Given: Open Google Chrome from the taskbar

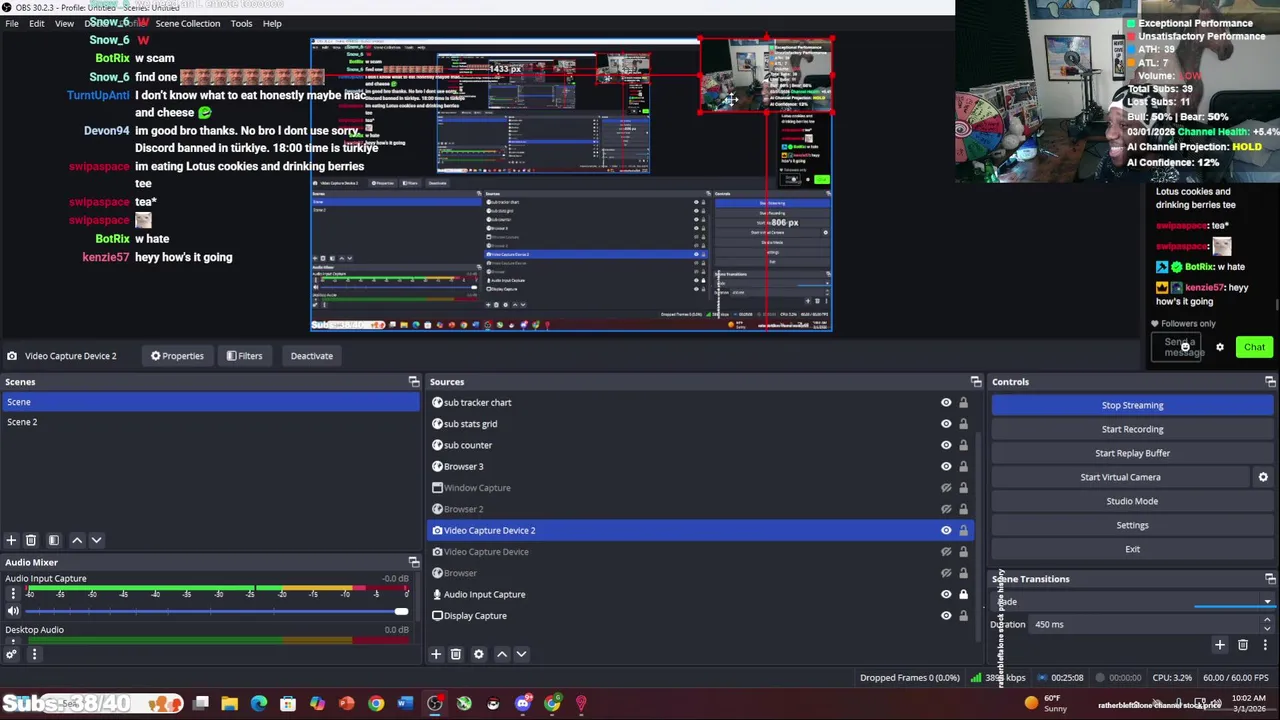Looking at the screenshot, I should pyautogui.click(x=376, y=704).
